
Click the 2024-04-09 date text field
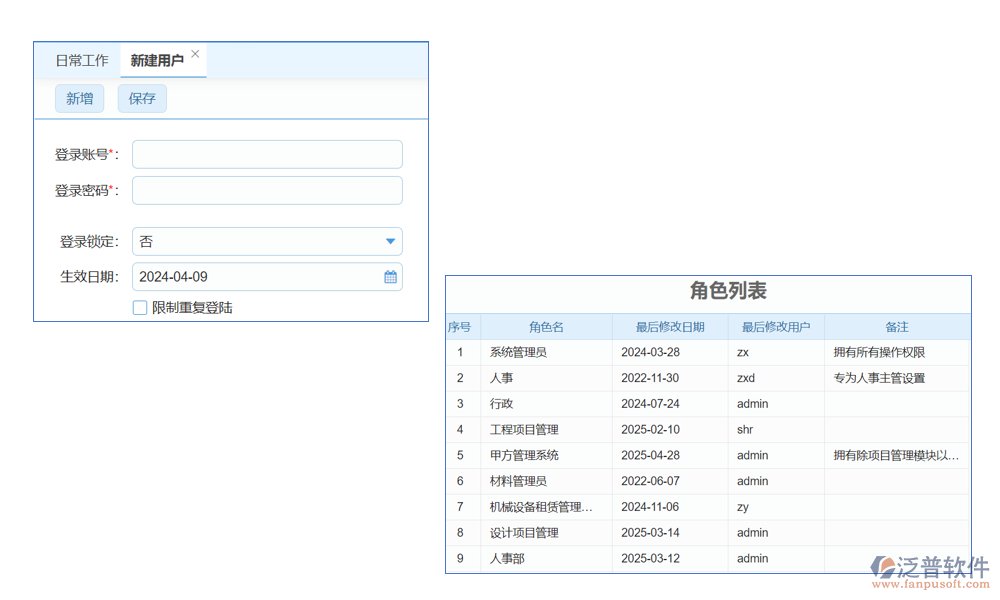255,277
